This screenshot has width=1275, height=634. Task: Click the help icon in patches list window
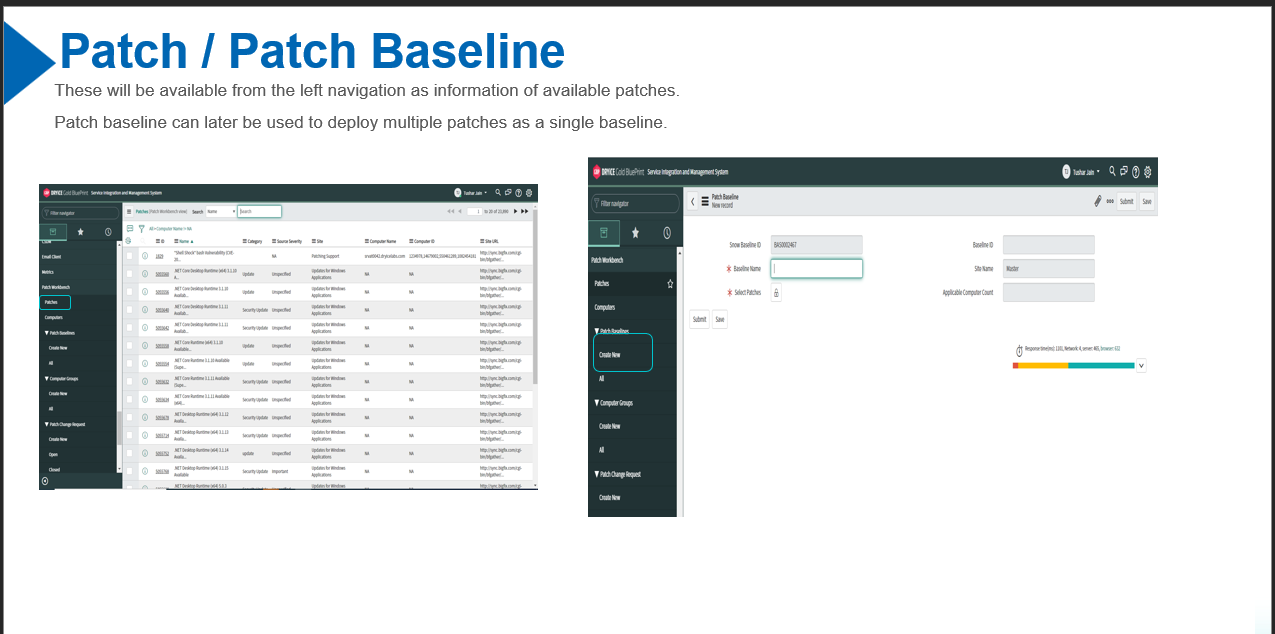click(518, 193)
